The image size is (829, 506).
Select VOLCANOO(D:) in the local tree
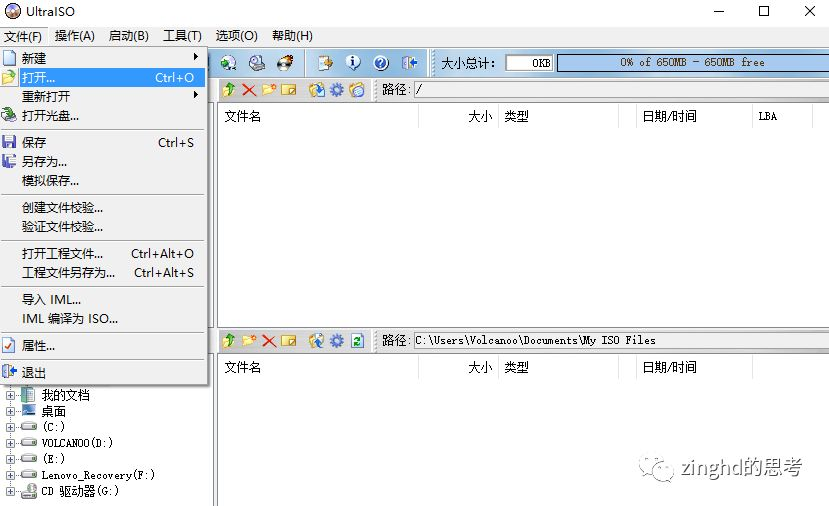tap(77, 443)
